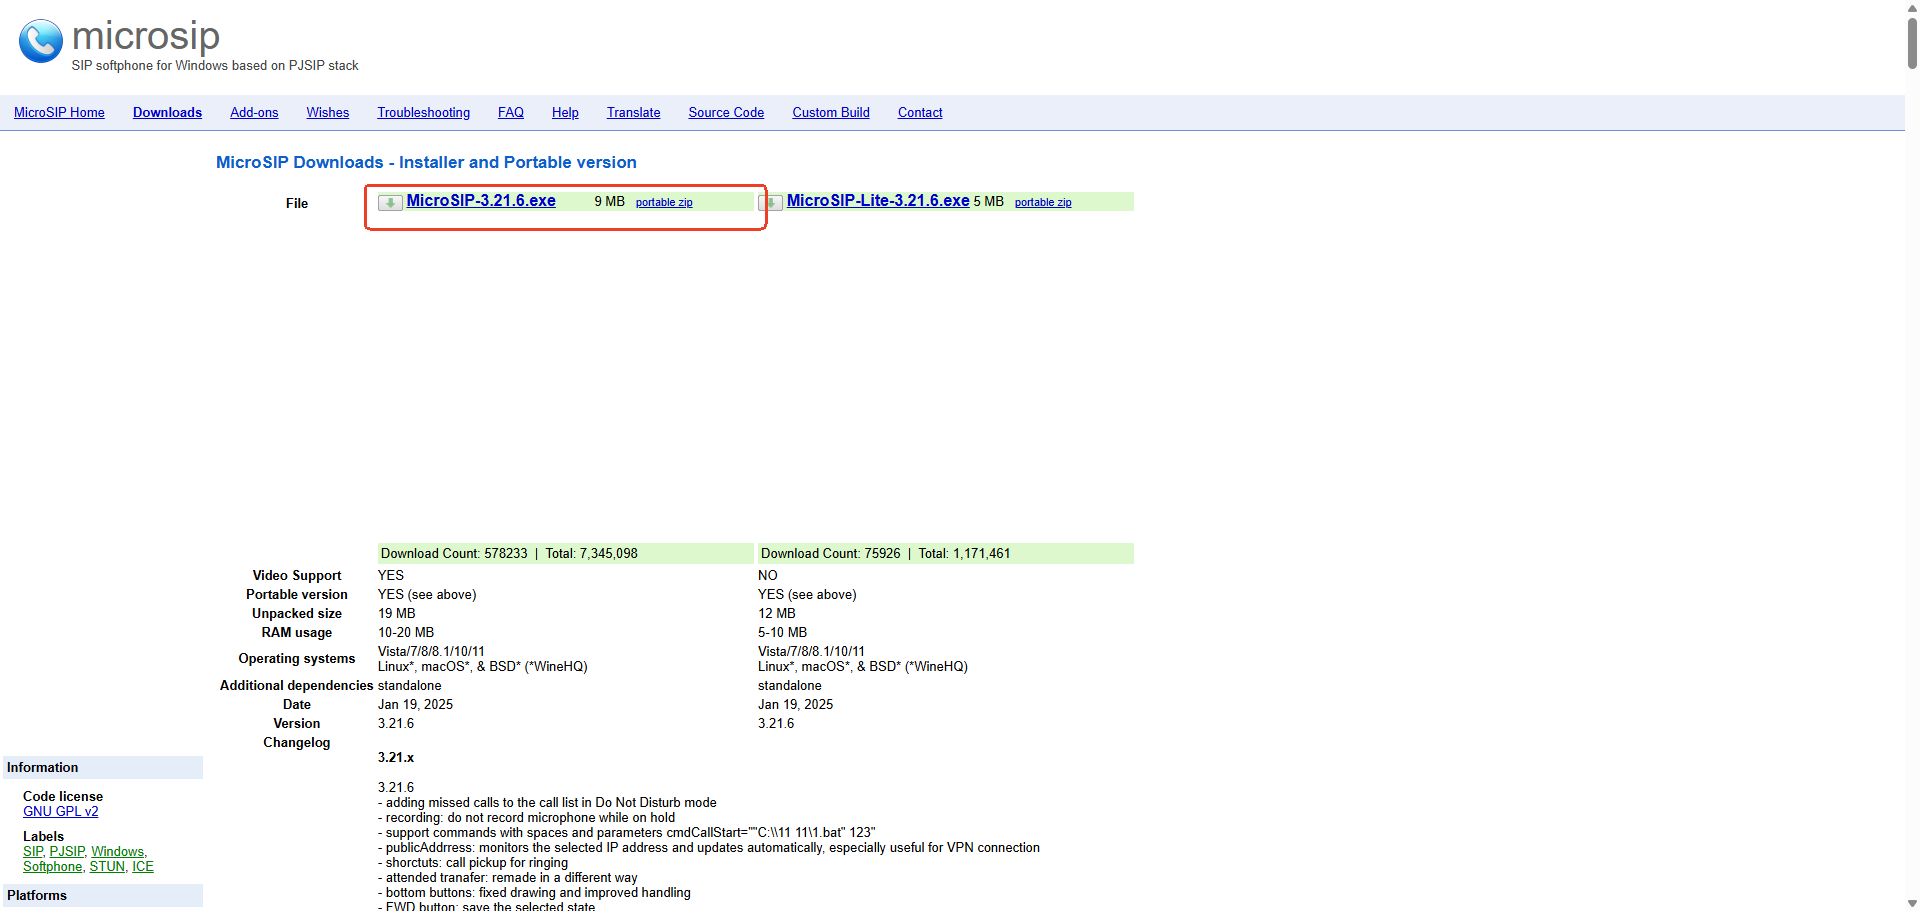Click the 'Changelog' row label

tap(297, 743)
